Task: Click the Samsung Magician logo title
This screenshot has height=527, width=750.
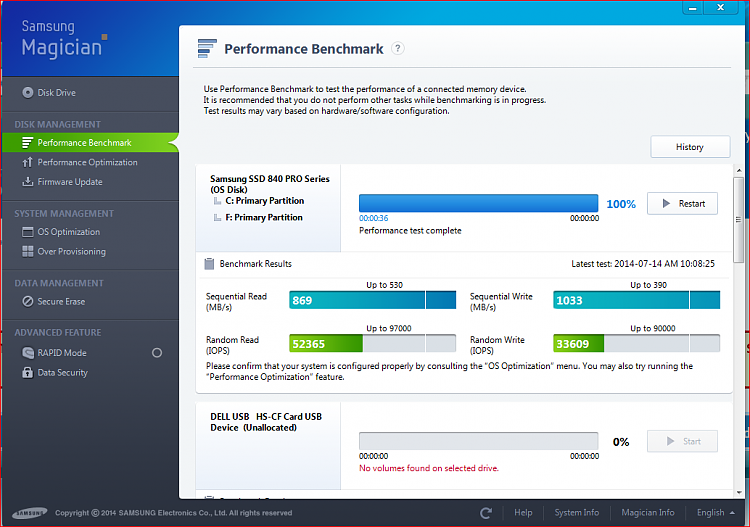Action: pyautogui.click(x=63, y=39)
